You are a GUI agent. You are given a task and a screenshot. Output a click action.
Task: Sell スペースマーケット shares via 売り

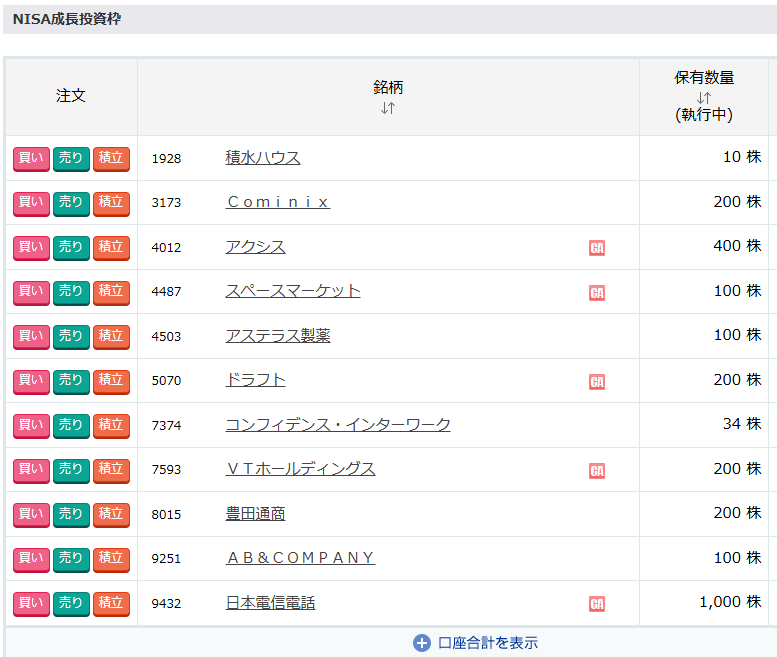(x=71, y=293)
